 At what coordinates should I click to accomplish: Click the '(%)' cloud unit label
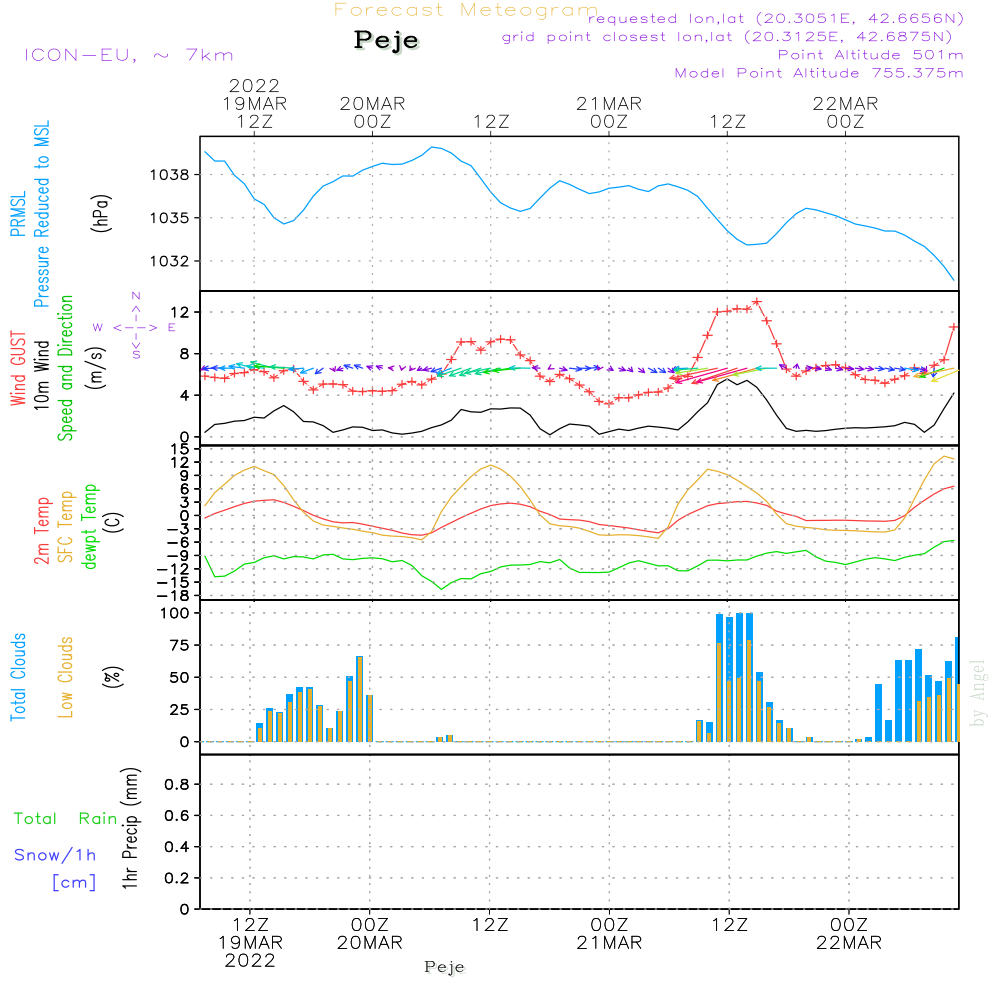pos(112,677)
